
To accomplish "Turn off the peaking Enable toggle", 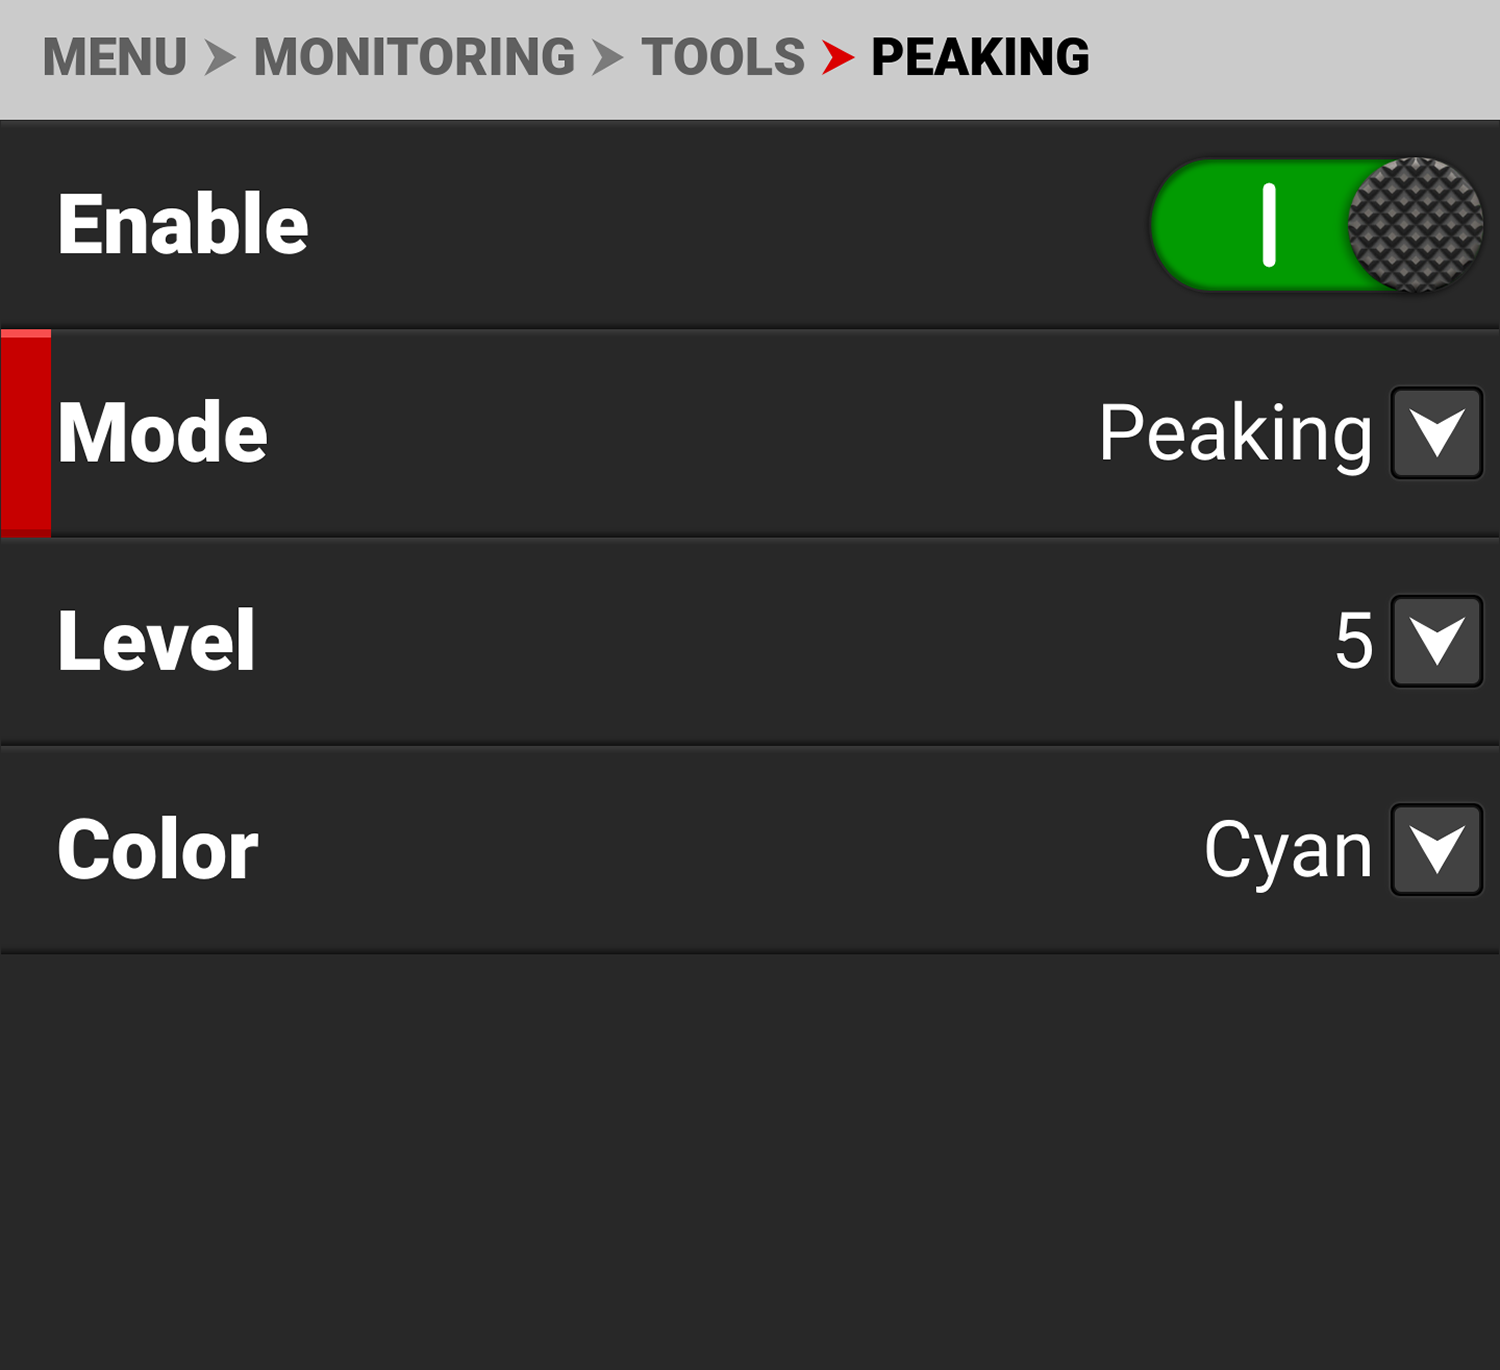I will pyautogui.click(x=1316, y=225).
